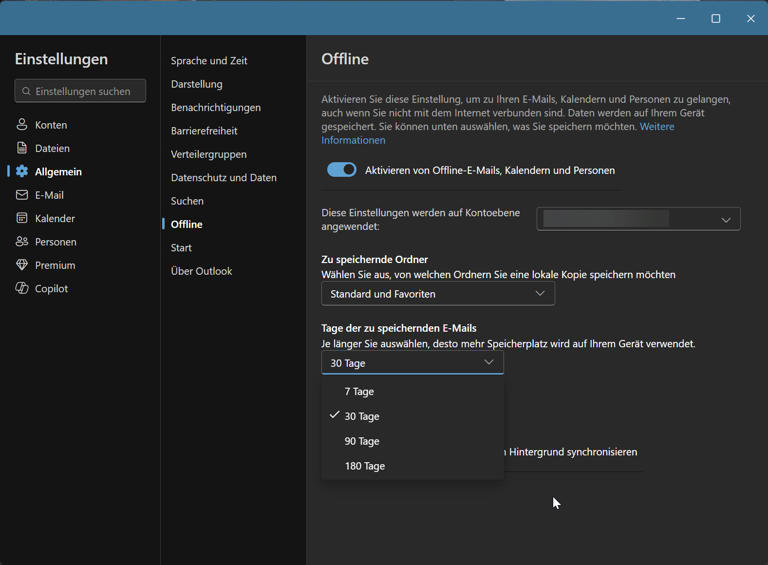768x565 pixels.
Task: Open Über Outlook page
Action: pos(201,271)
